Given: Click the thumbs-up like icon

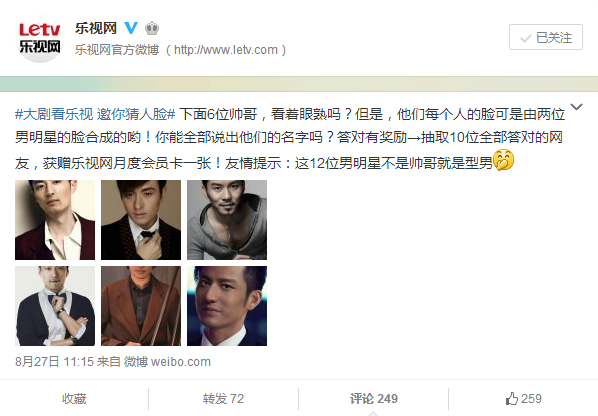Looking at the screenshot, I should tap(512, 399).
